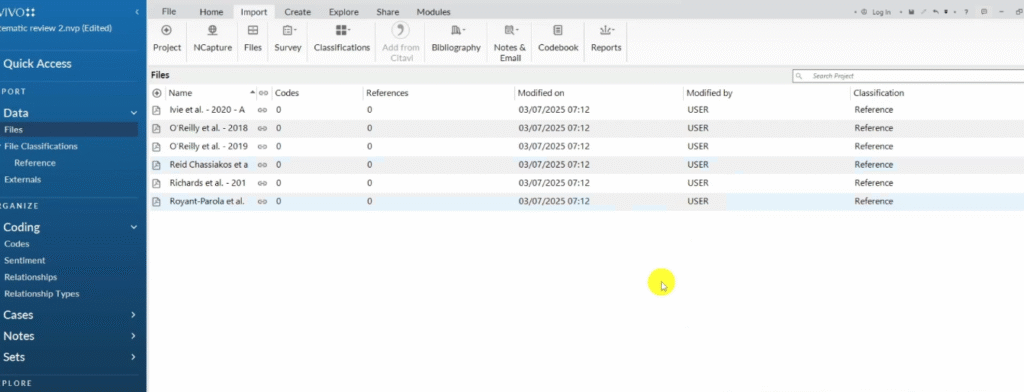
Task: Expand the Sets section
Action: tap(133, 357)
